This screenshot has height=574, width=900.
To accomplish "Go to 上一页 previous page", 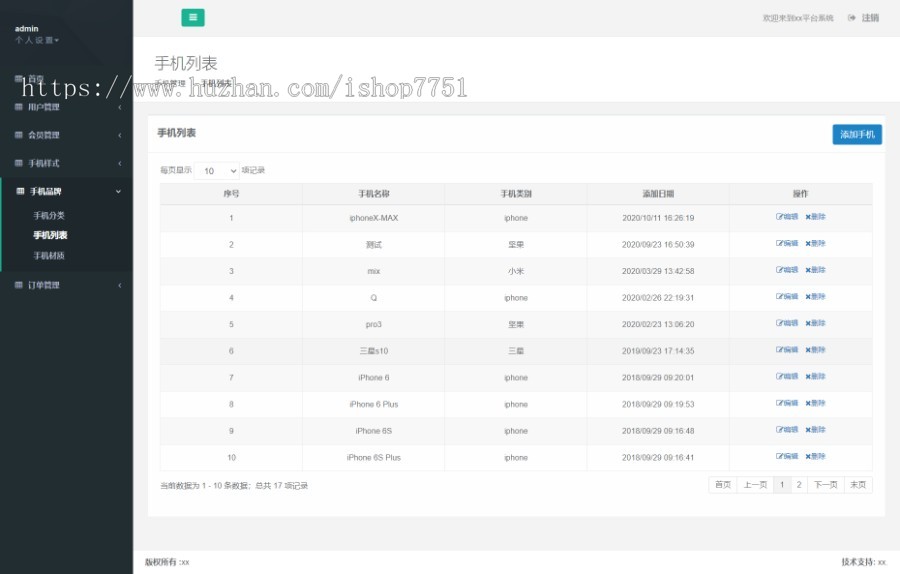I will pos(755,484).
